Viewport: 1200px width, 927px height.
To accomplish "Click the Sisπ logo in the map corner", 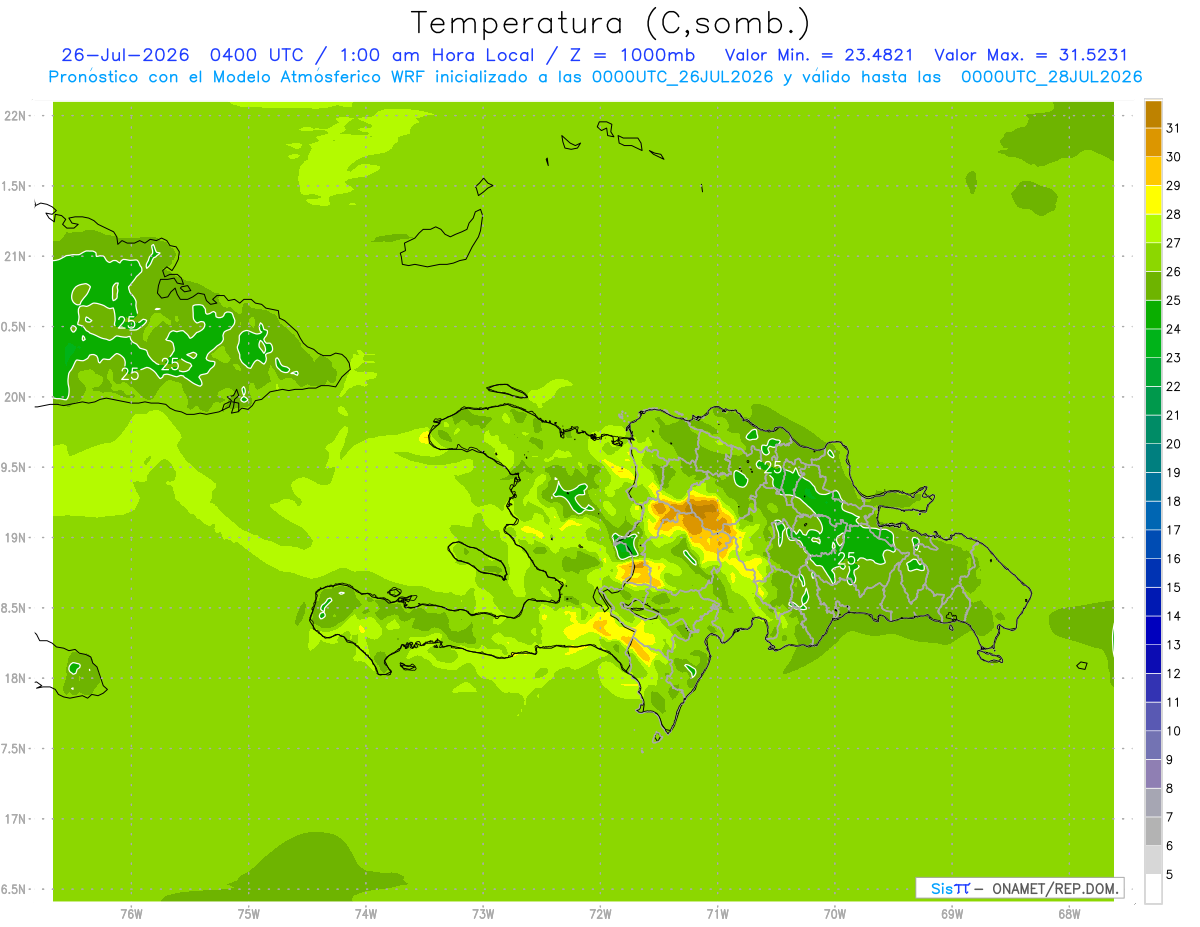I will click(949, 888).
